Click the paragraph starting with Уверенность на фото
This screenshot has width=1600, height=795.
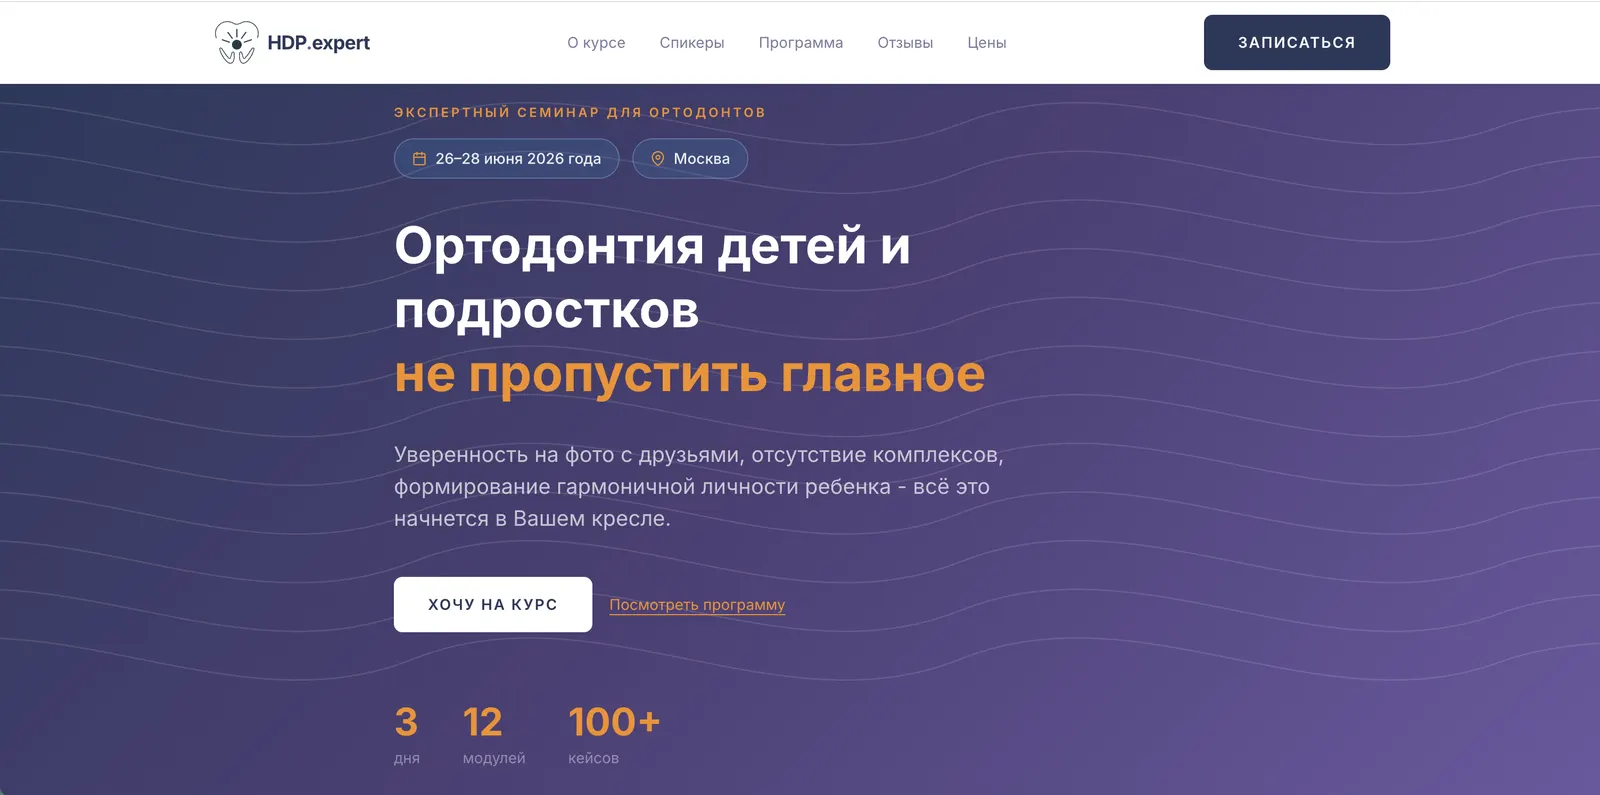(699, 486)
